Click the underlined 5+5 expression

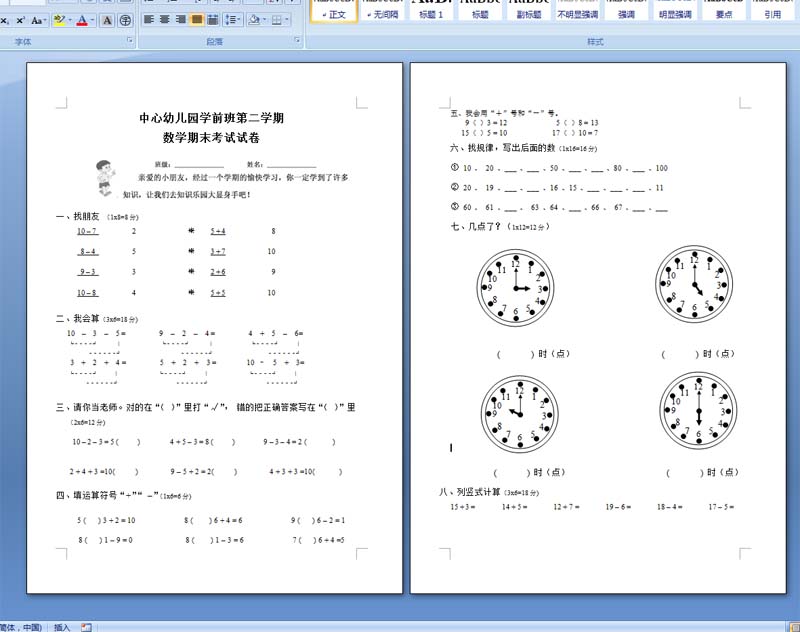point(218,293)
